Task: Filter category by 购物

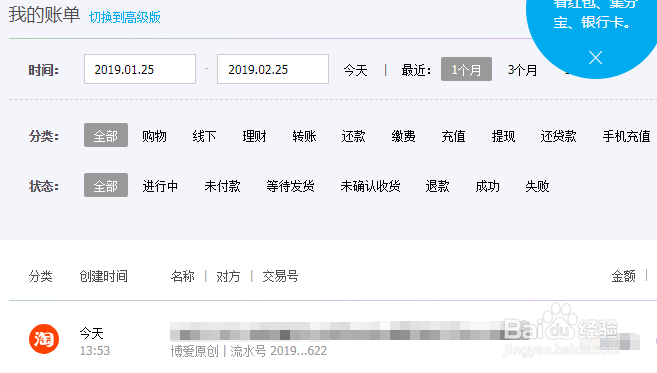Action: 154,136
